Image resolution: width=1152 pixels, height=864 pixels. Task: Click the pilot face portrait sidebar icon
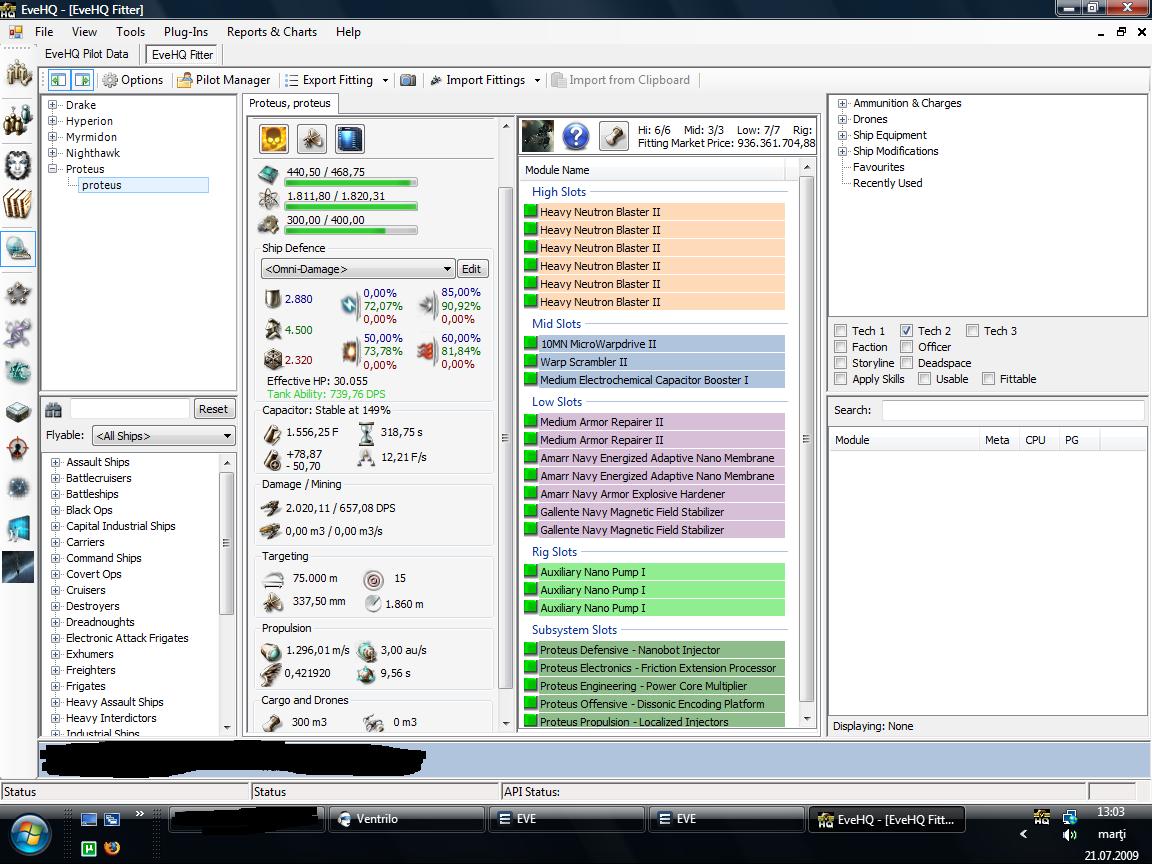coord(18,165)
